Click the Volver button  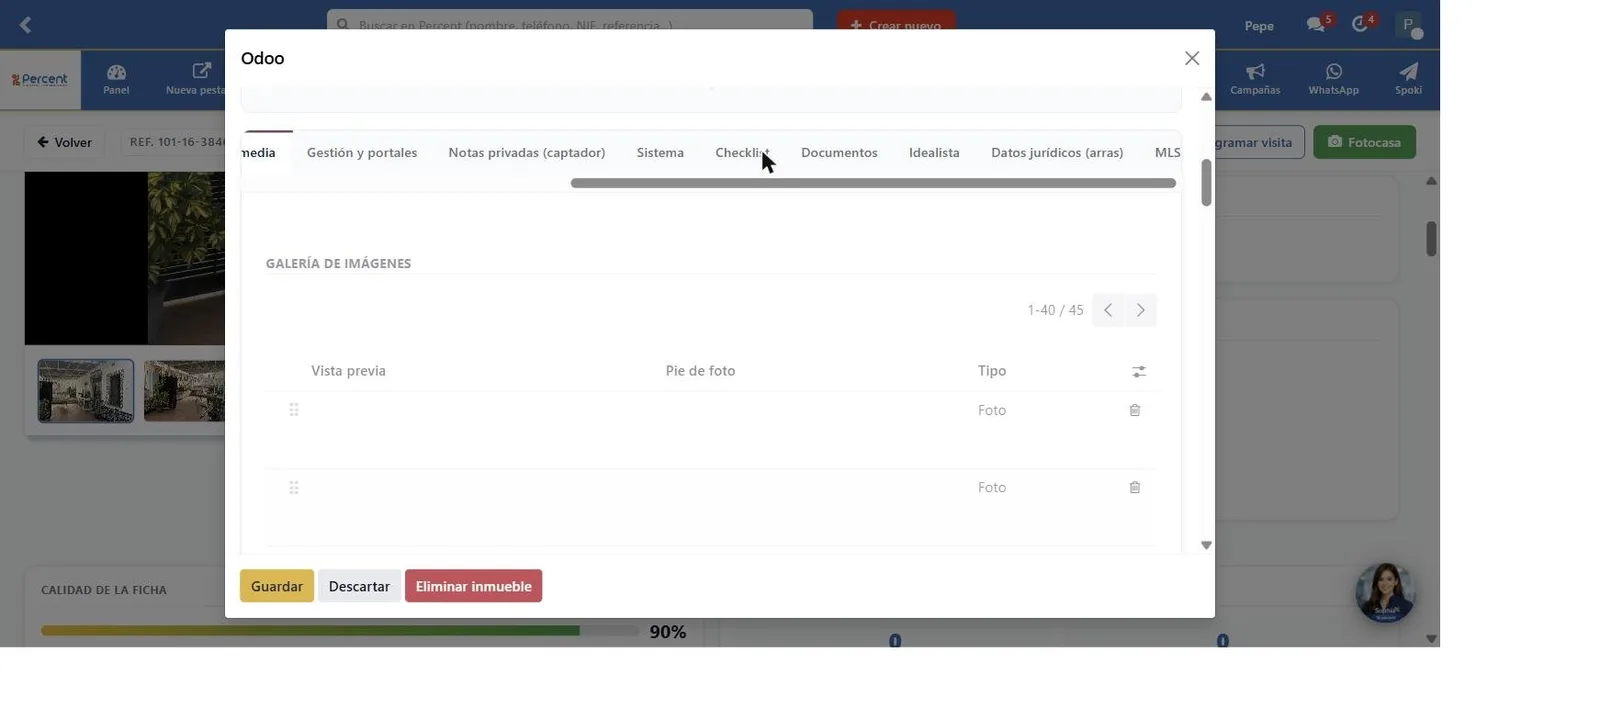point(65,142)
